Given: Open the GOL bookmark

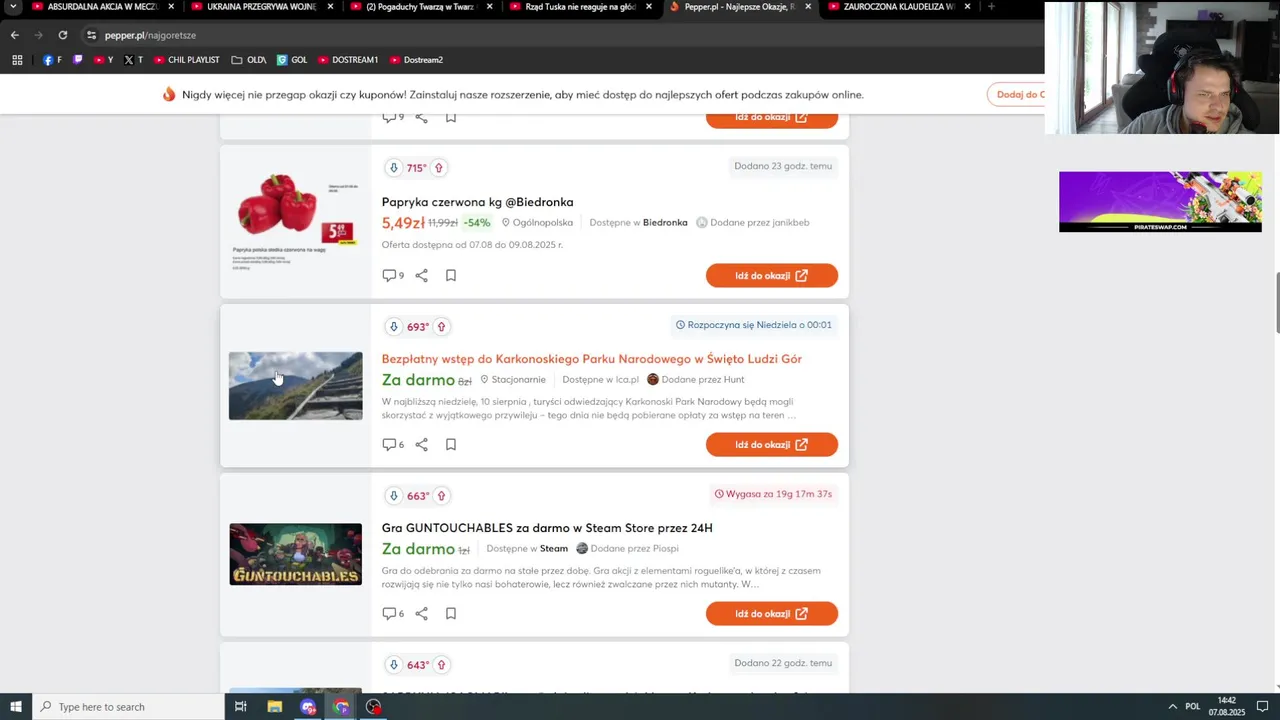Looking at the screenshot, I should tap(292, 60).
